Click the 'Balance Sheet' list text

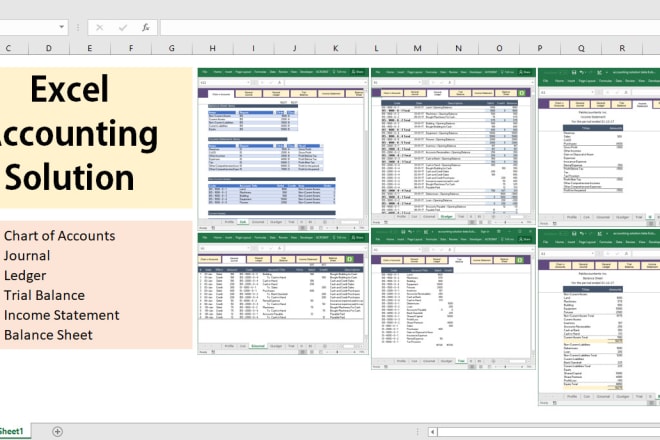click(48, 335)
